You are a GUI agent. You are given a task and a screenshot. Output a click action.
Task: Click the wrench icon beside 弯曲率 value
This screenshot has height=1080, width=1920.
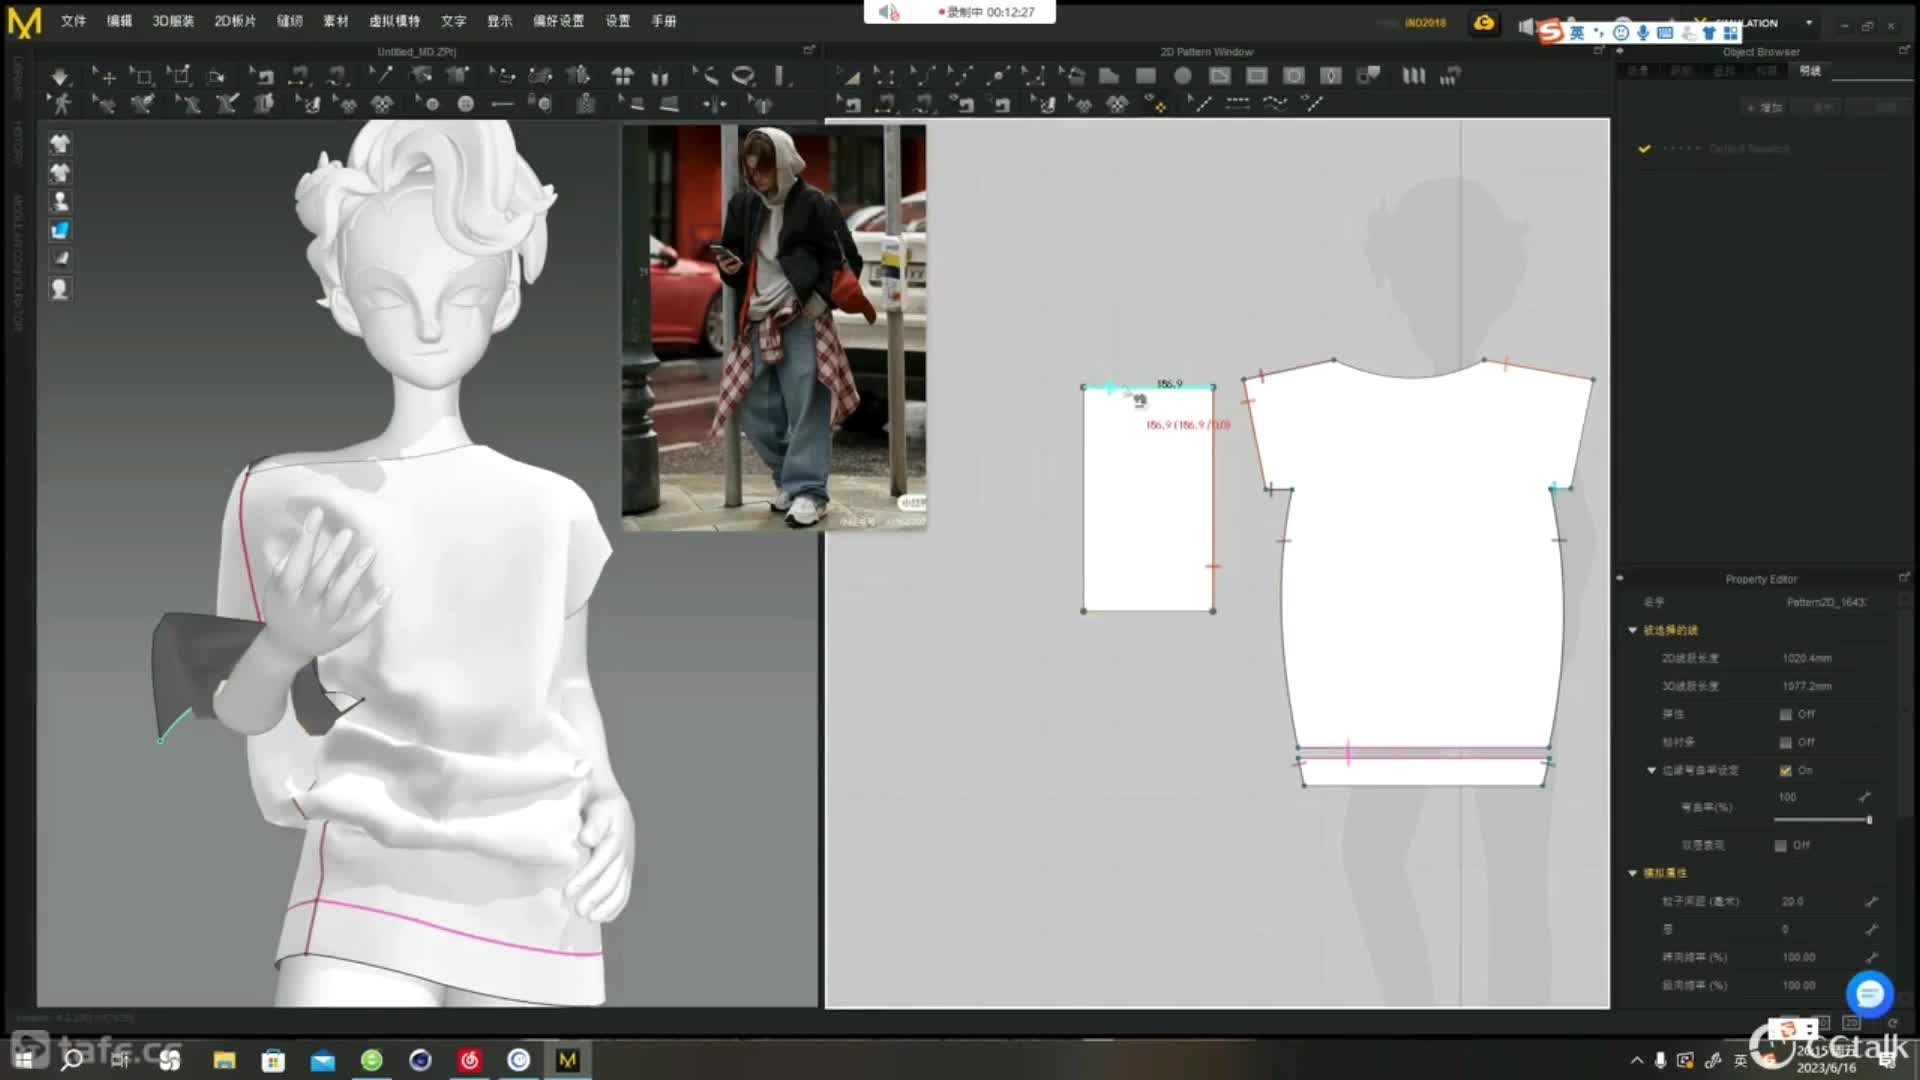click(x=1864, y=797)
